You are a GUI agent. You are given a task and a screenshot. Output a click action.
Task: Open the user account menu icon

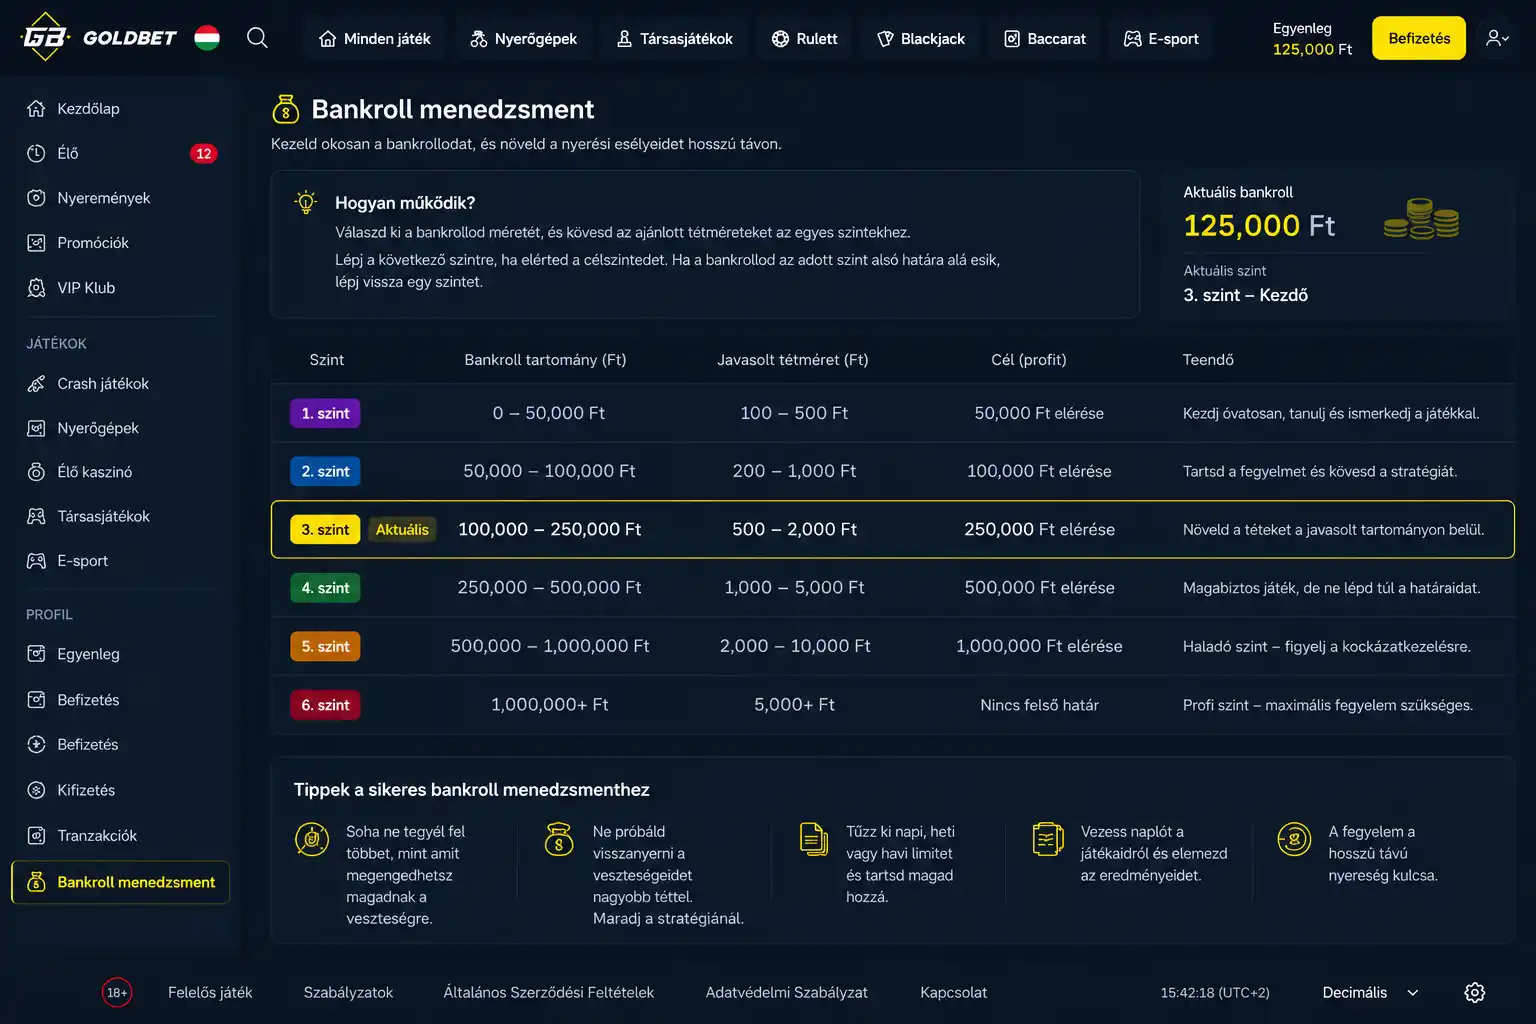(1497, 38)
